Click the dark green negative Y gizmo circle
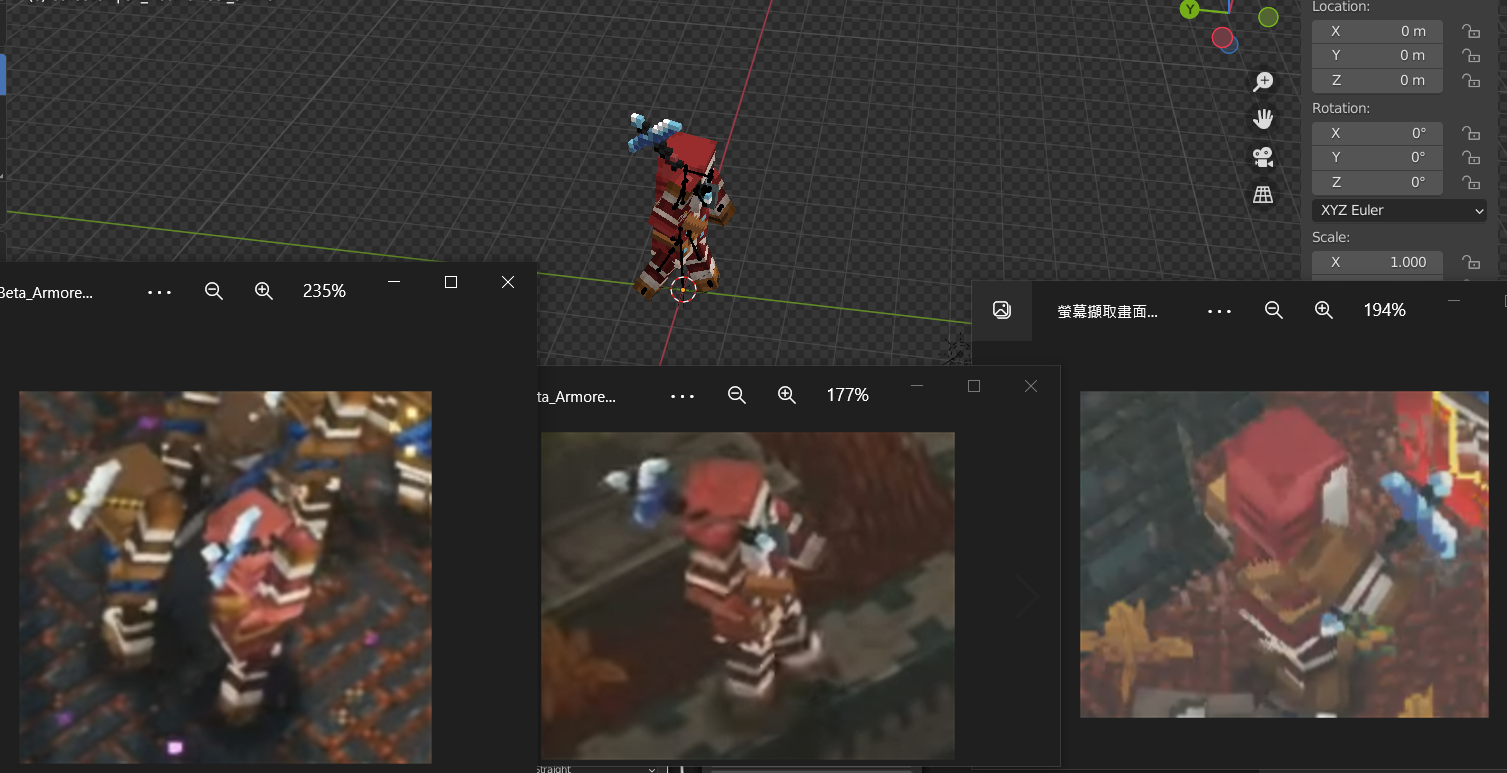Viewport: 1507px width, 773px height. 1268,17
